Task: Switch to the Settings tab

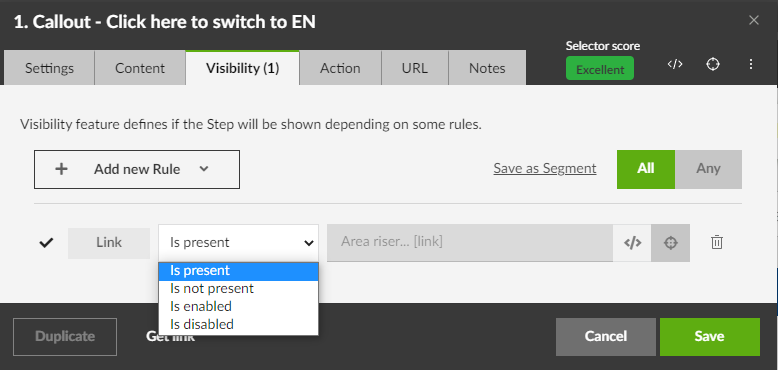Action: click(49, 68)
